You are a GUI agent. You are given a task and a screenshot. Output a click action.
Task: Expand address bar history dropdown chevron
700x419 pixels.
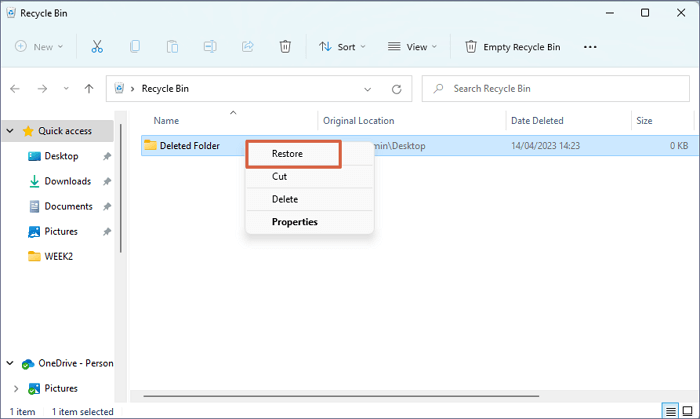pyautogui.click(x=368, y=89)
